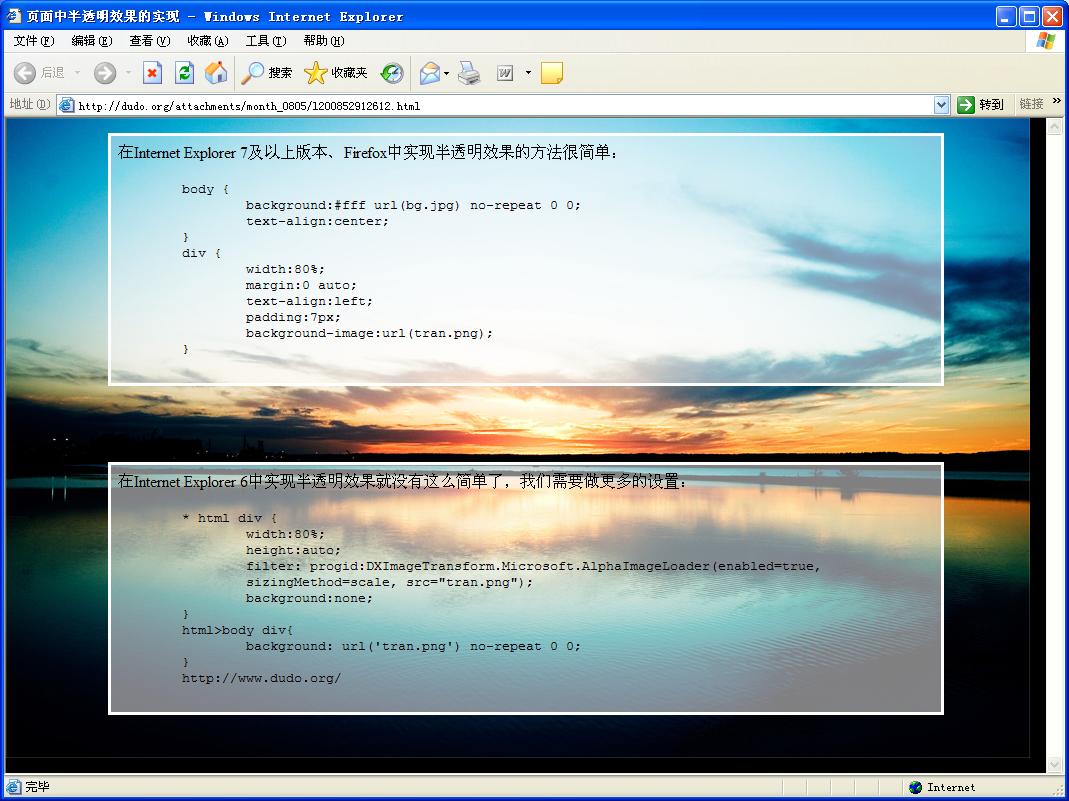This screenshot has width=1069, height=801.
Task: Click the http://www.dudo.org/ text
Action: 261,678
